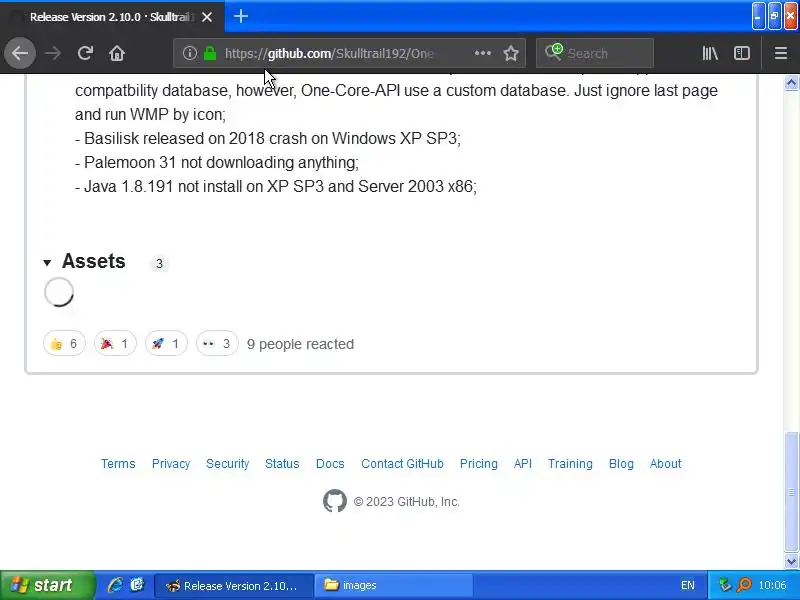
Task: Open the Library bookmarks icon
Action: [x=710, y=53]
